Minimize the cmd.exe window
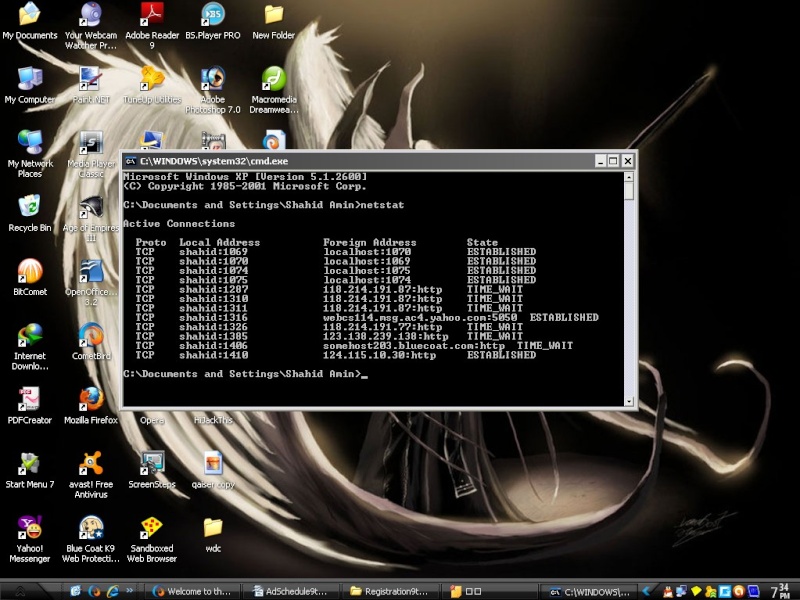 (x=601, y=161)
